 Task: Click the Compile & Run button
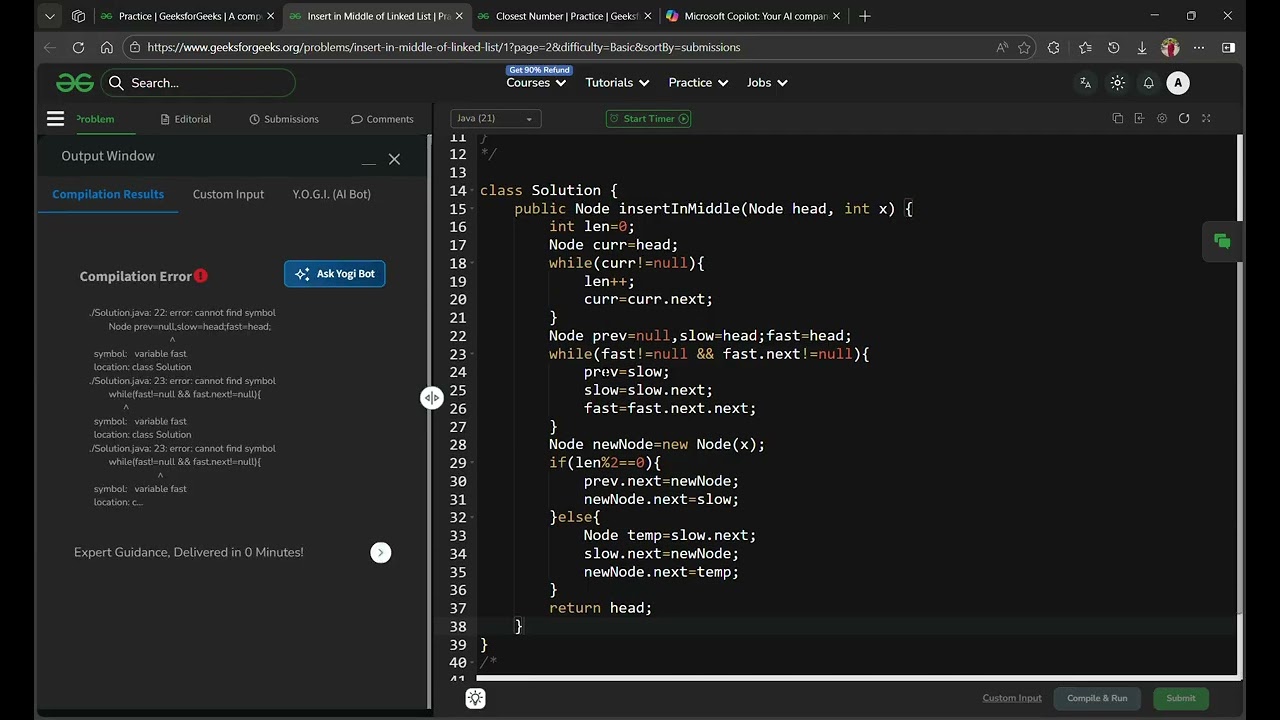point(1097,698)
